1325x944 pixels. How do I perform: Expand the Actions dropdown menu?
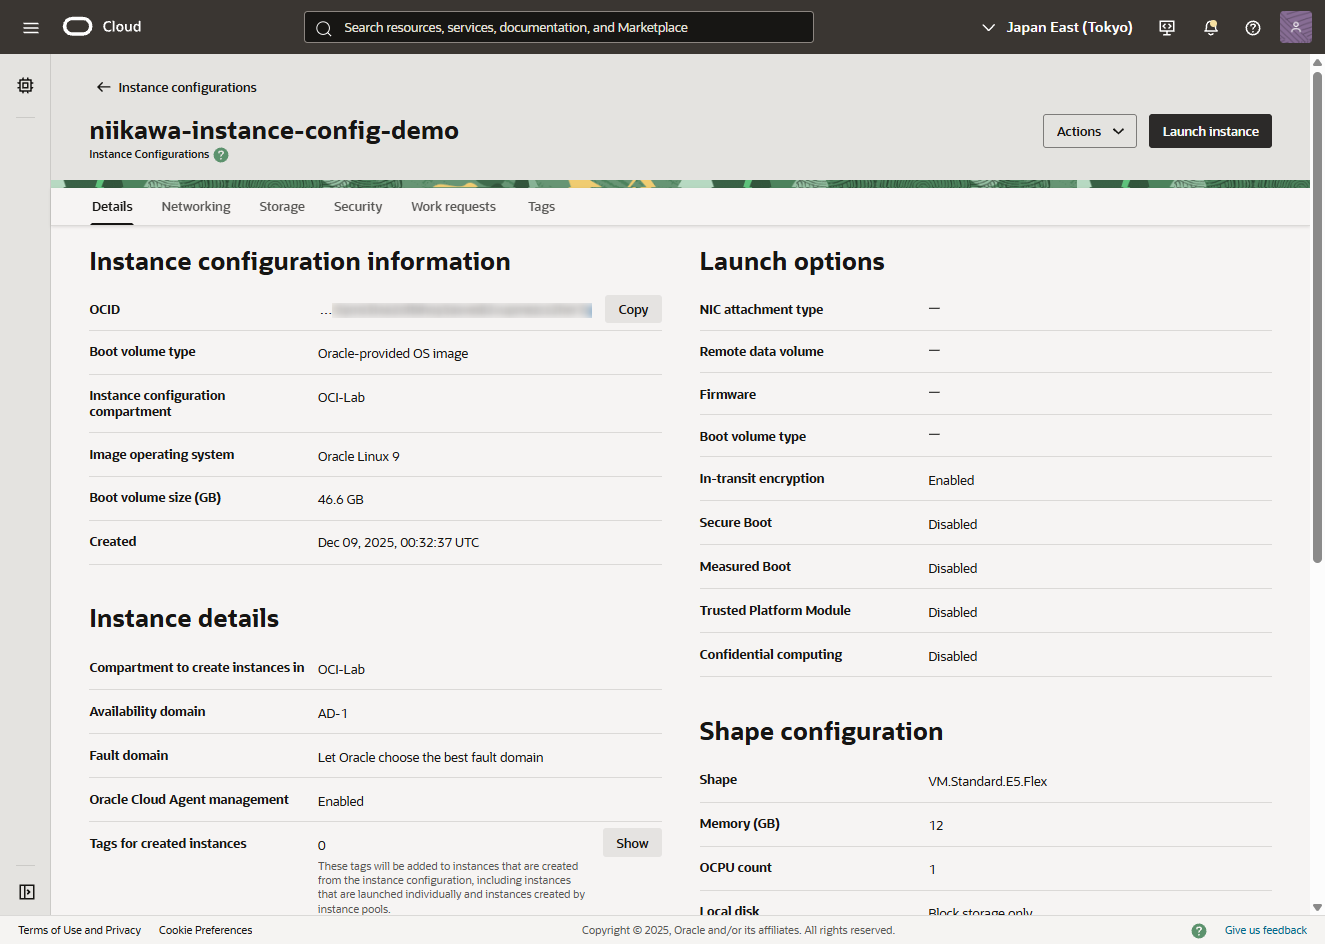click(x=1089, y=131)
